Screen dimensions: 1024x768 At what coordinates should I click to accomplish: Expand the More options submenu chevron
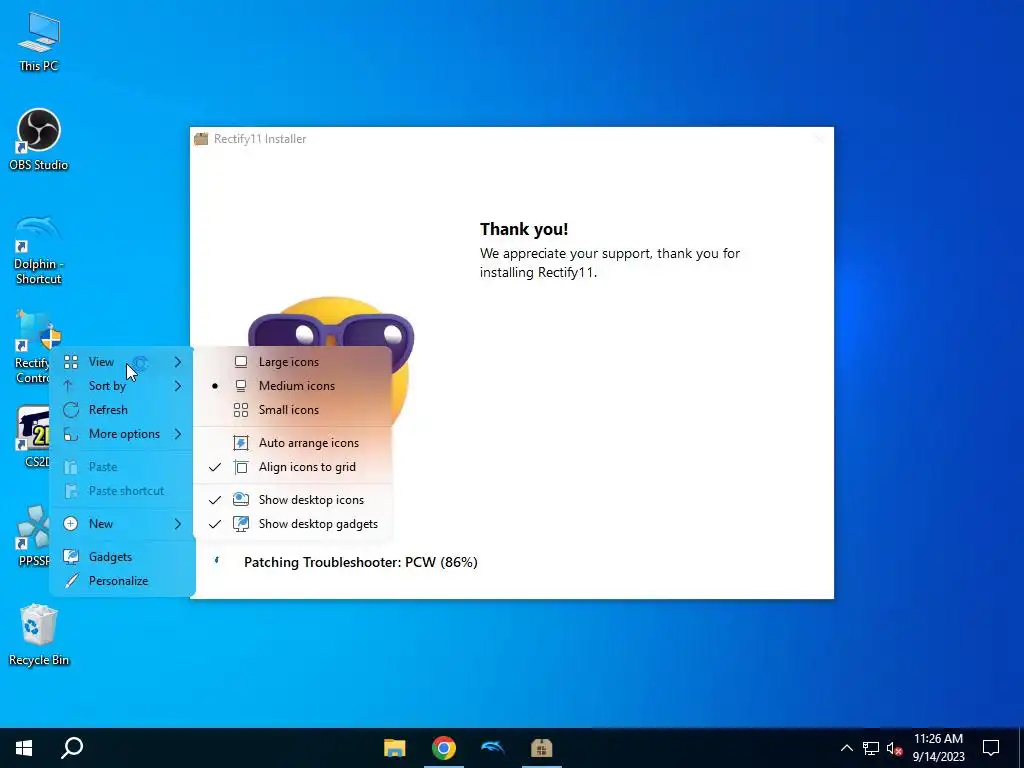tap(178, 434)
